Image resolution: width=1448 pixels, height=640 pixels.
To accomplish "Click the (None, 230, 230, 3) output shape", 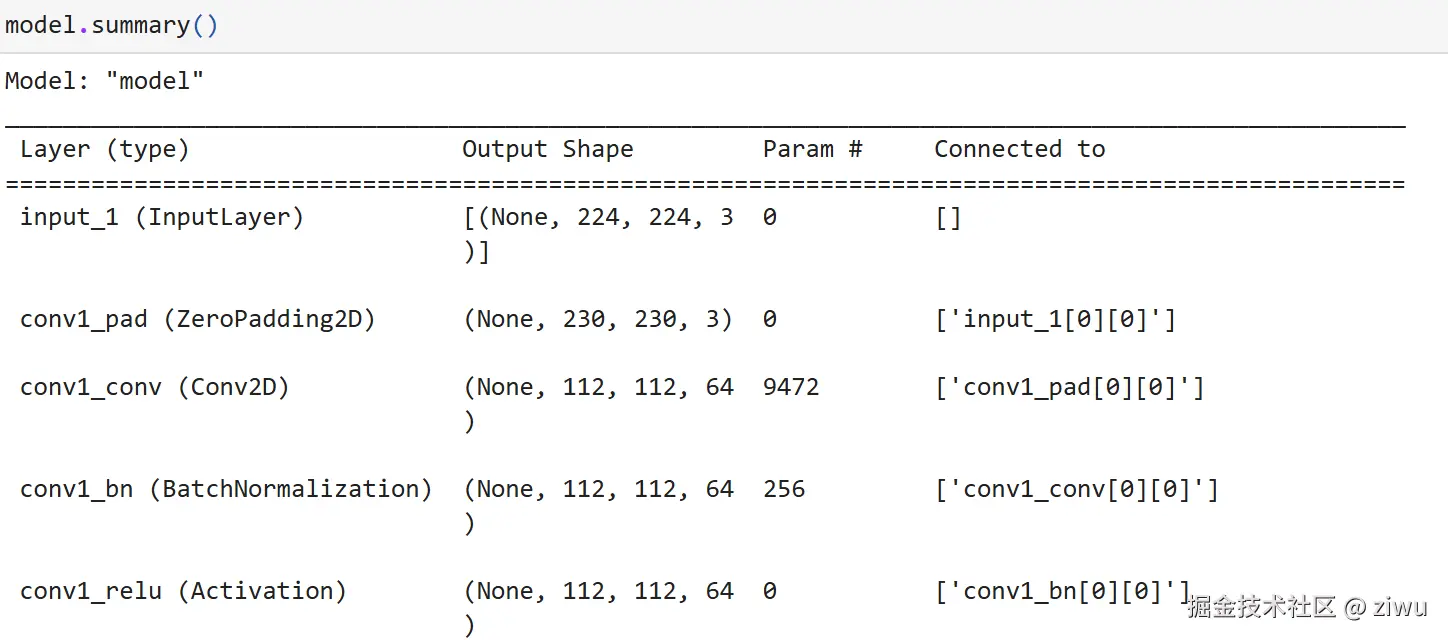I will tap(598, 320).
